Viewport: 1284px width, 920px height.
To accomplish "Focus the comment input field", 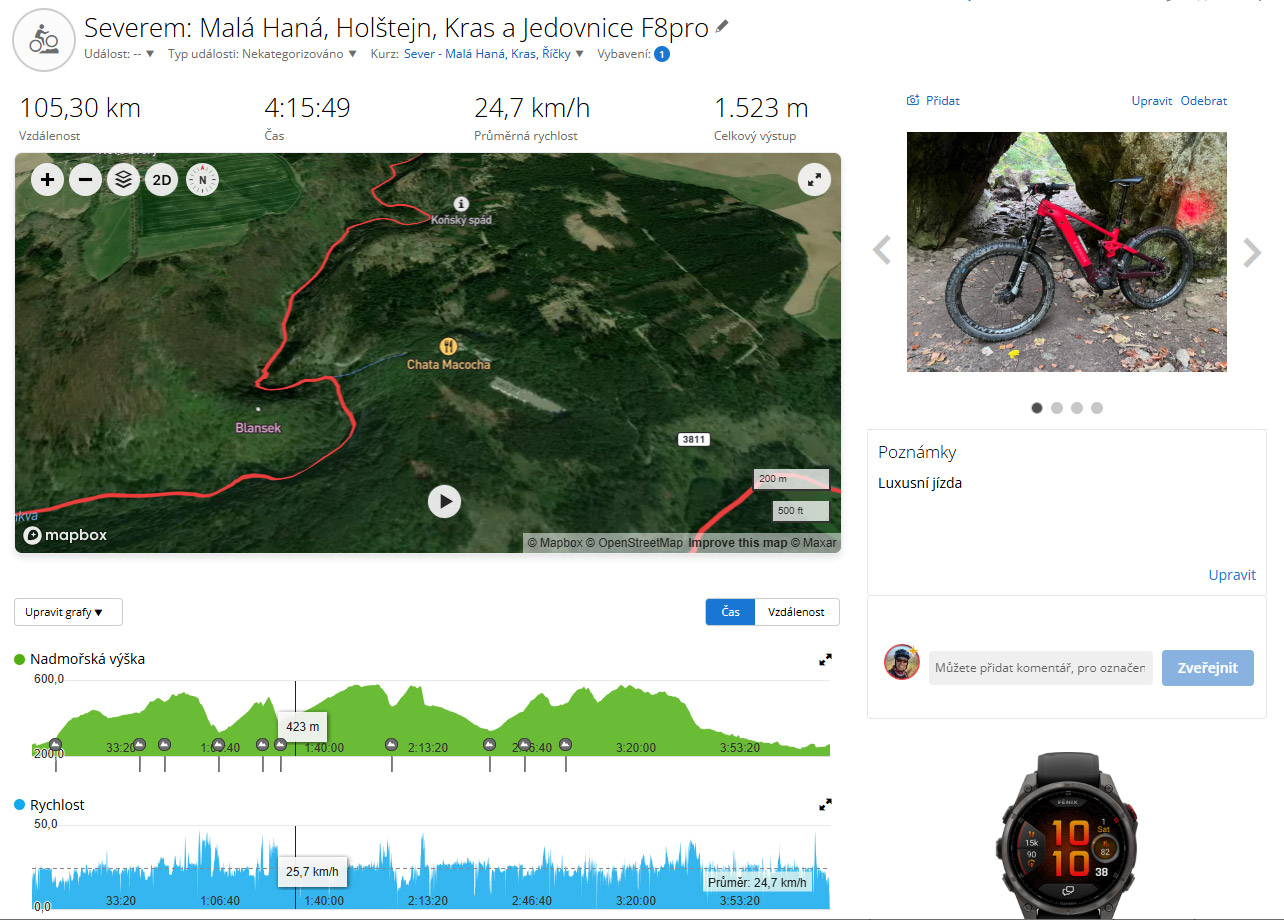I will point(1041,668).
